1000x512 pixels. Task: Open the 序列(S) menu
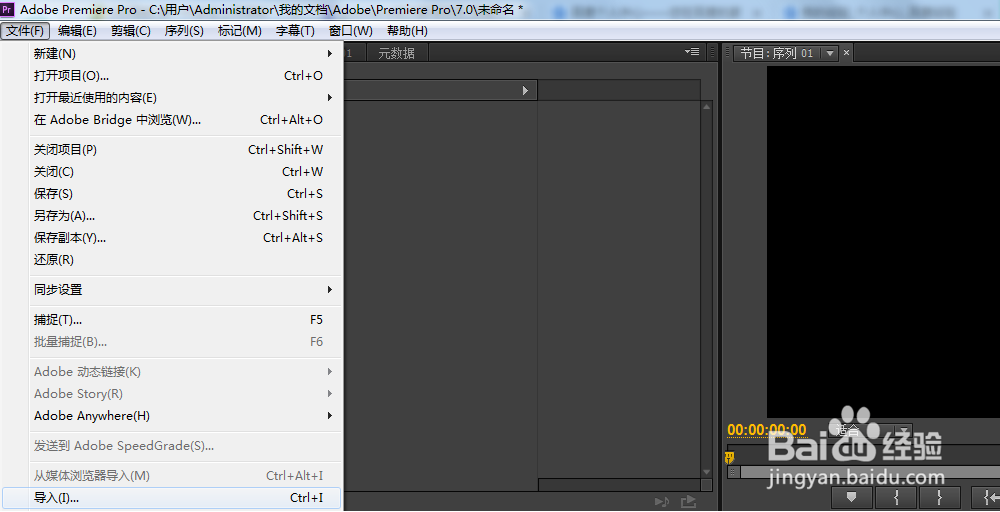point(184,31)
